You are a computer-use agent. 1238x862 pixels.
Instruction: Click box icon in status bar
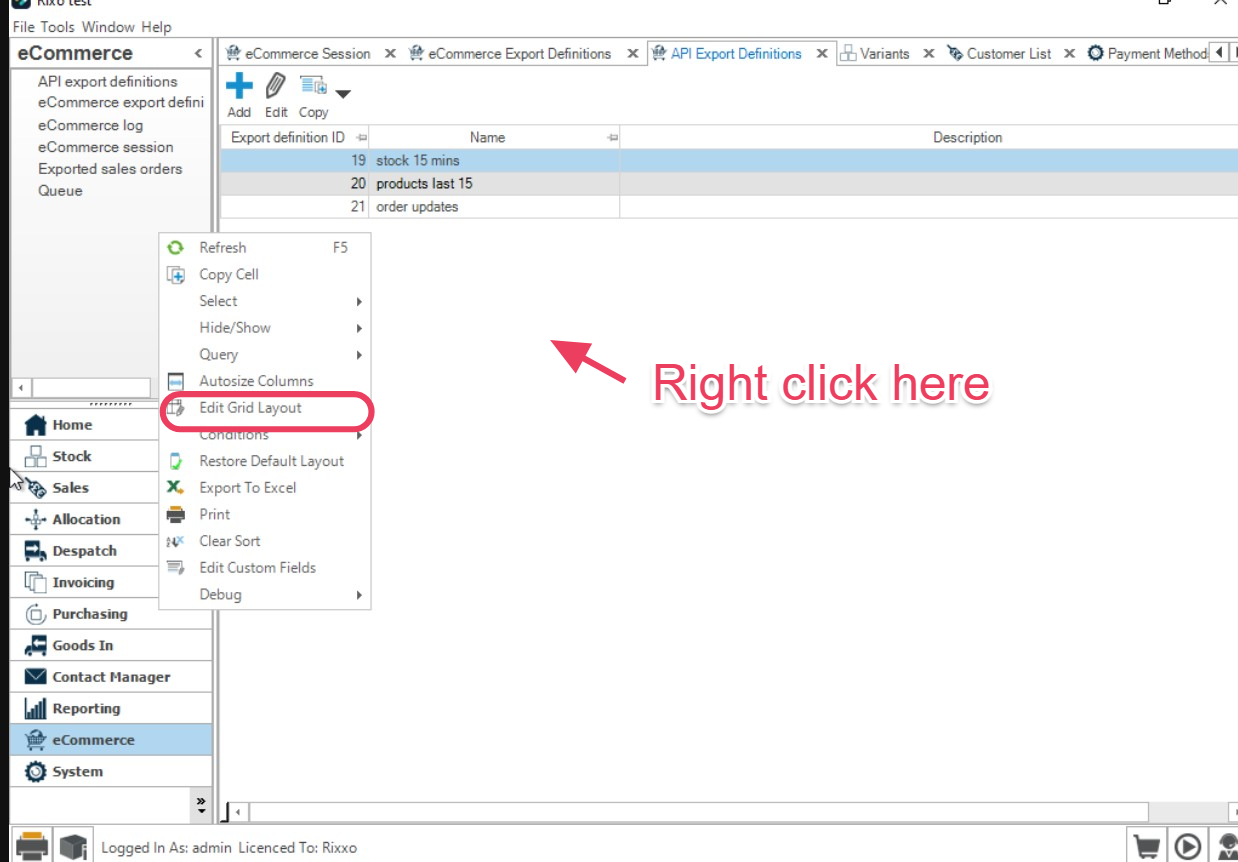coord(74,846)
